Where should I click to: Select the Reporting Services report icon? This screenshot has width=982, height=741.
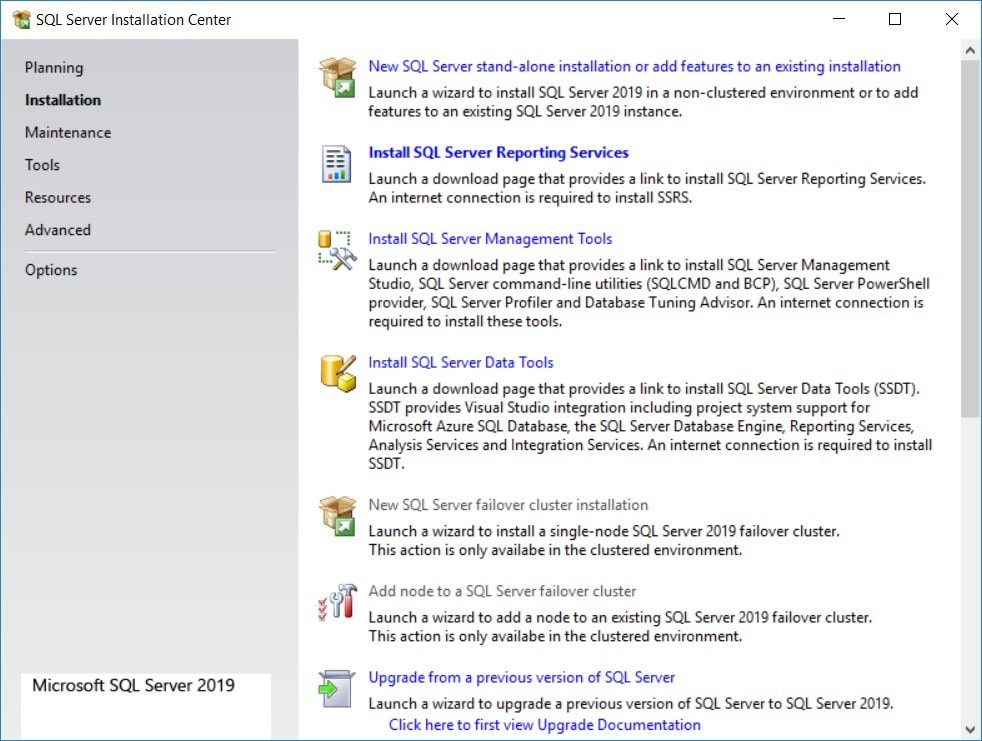coord(338,163)
